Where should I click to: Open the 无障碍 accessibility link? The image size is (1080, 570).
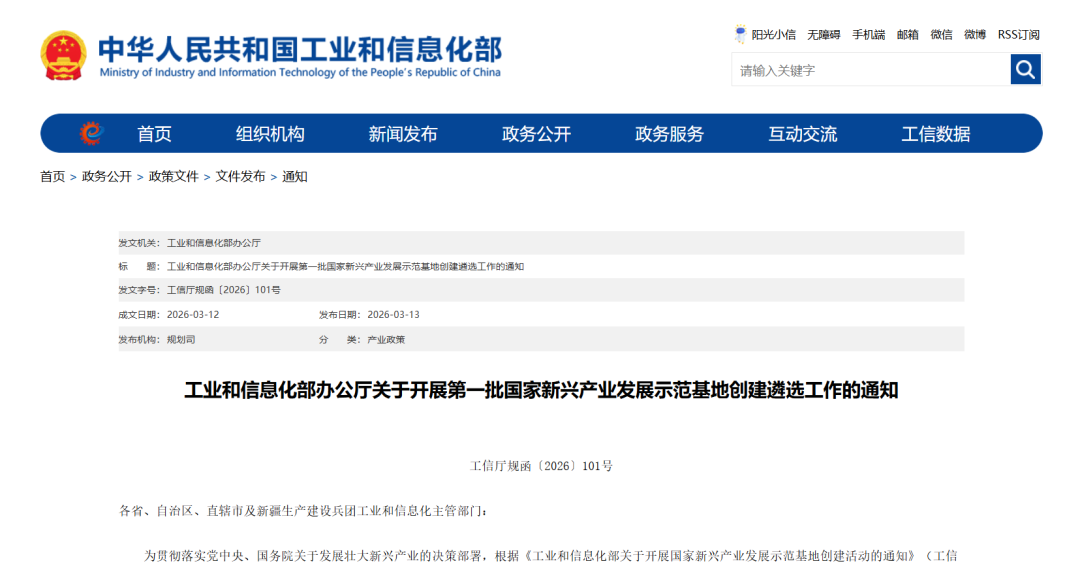coord(824,35)
